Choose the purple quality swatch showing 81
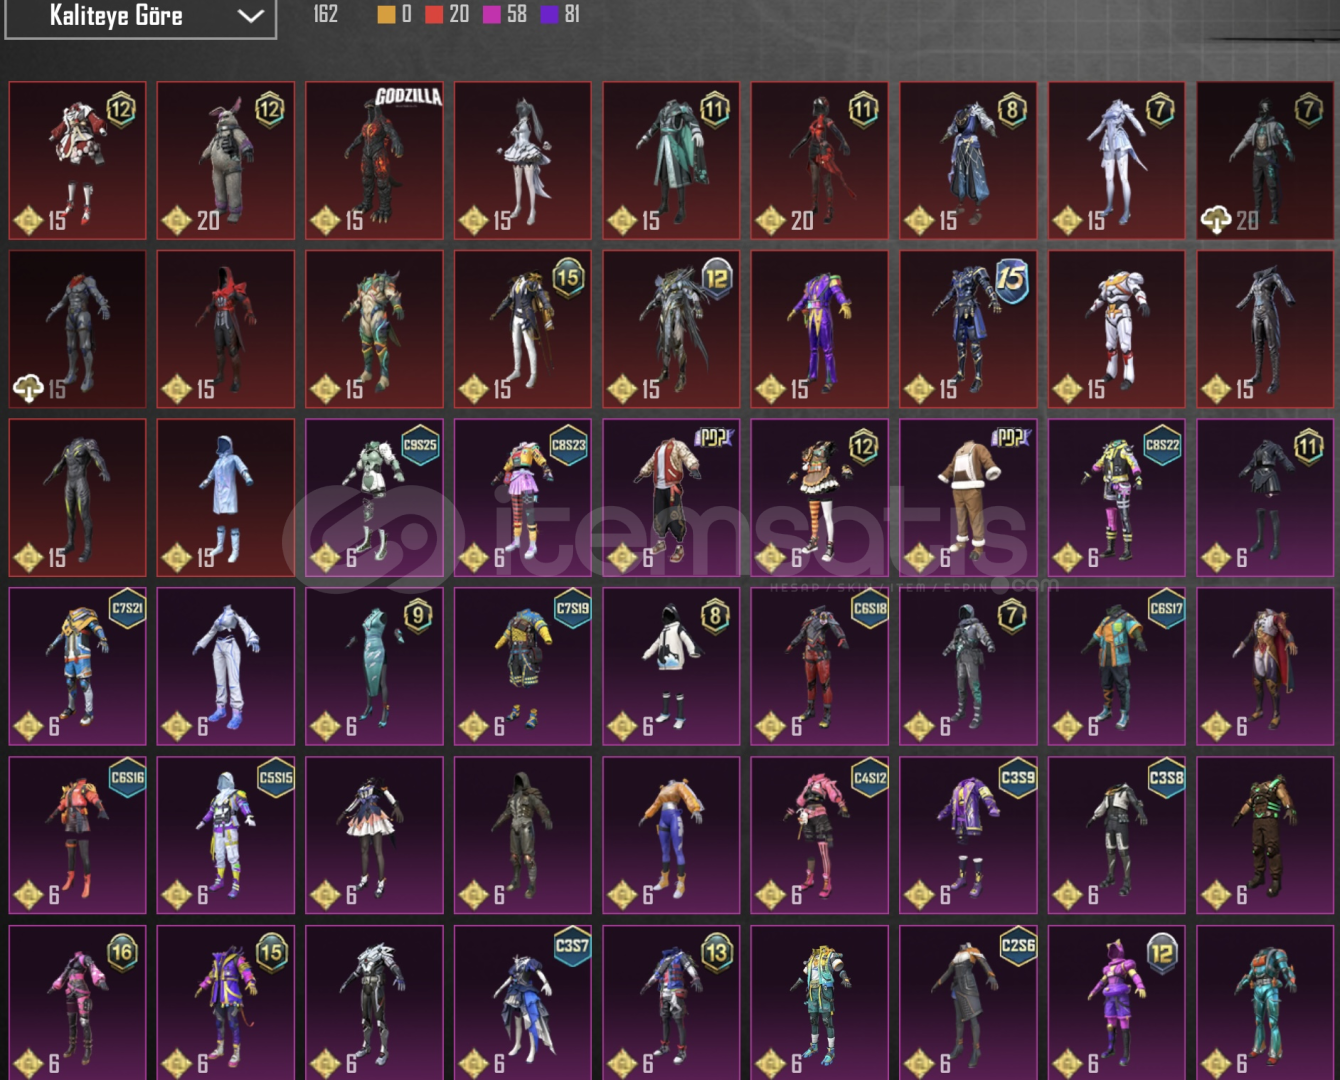1340x1080 pixels. [x=549, y=14]
